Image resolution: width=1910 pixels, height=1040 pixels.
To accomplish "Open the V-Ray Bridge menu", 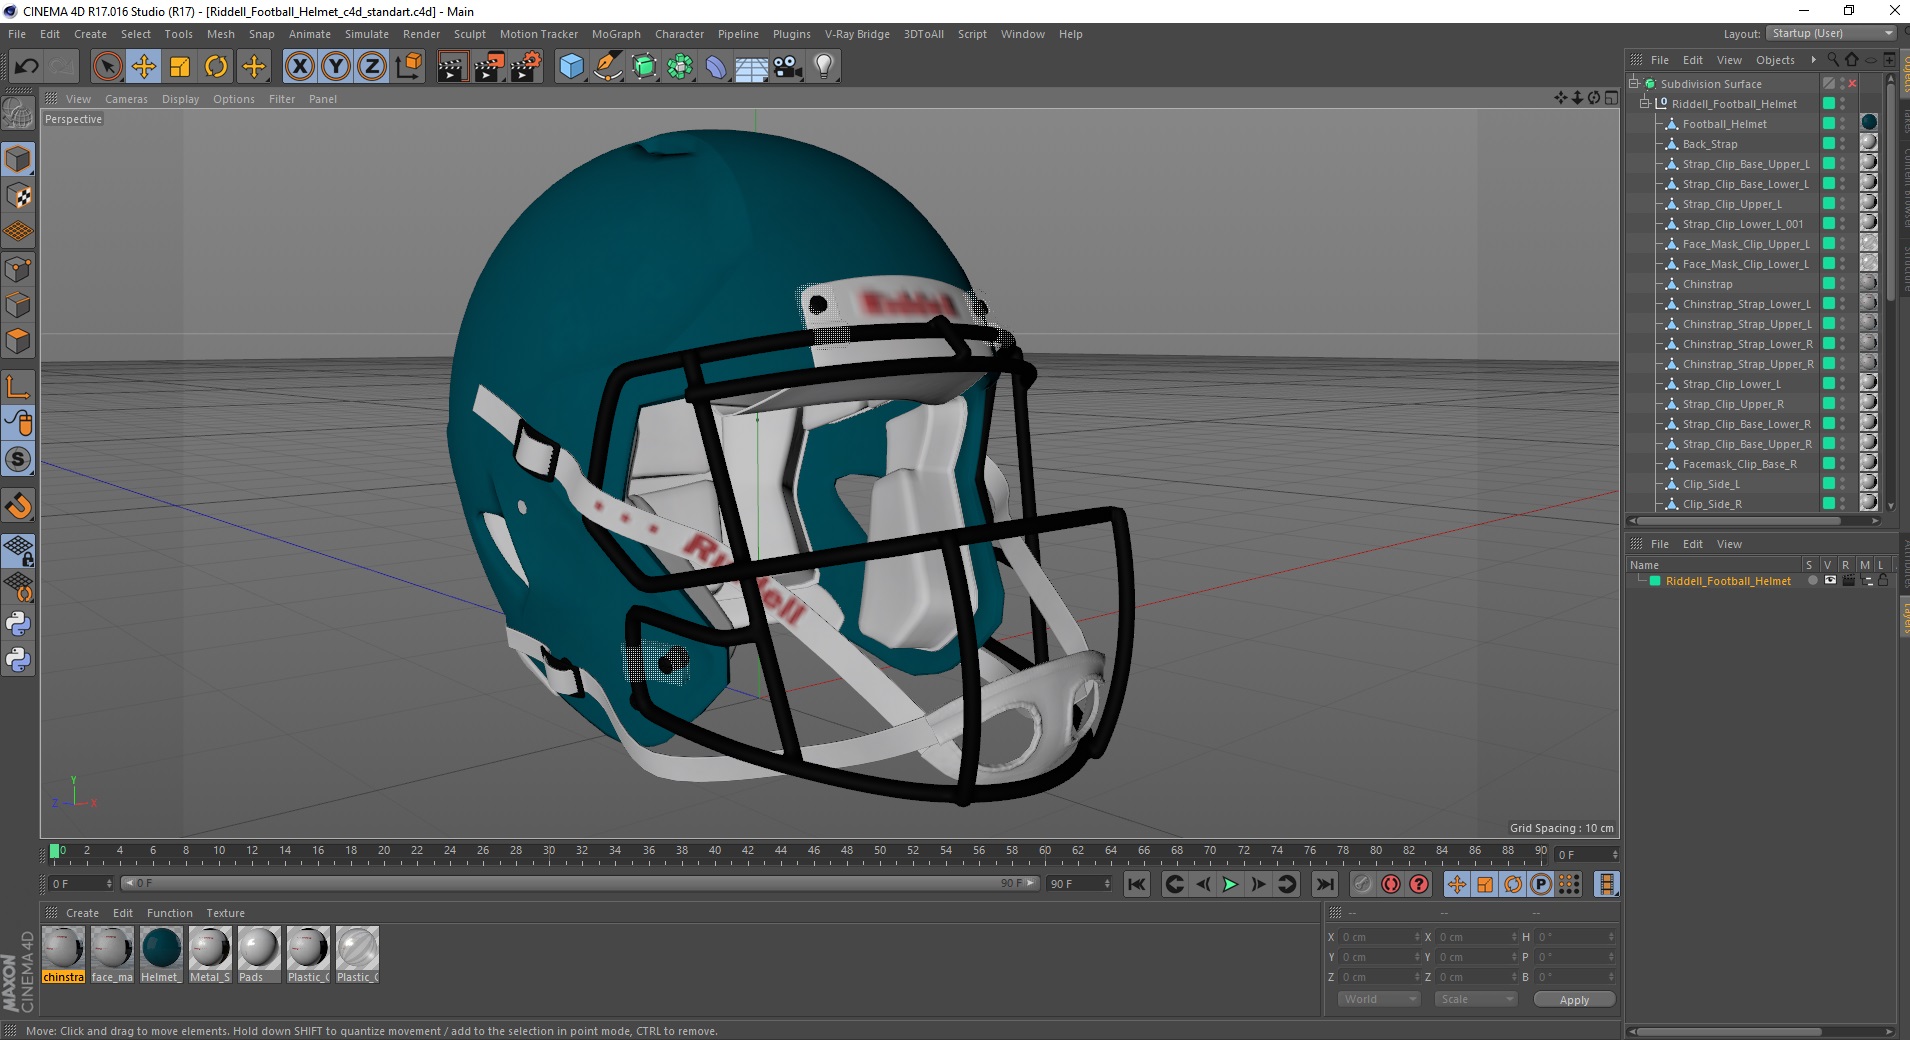I will 857,34.
